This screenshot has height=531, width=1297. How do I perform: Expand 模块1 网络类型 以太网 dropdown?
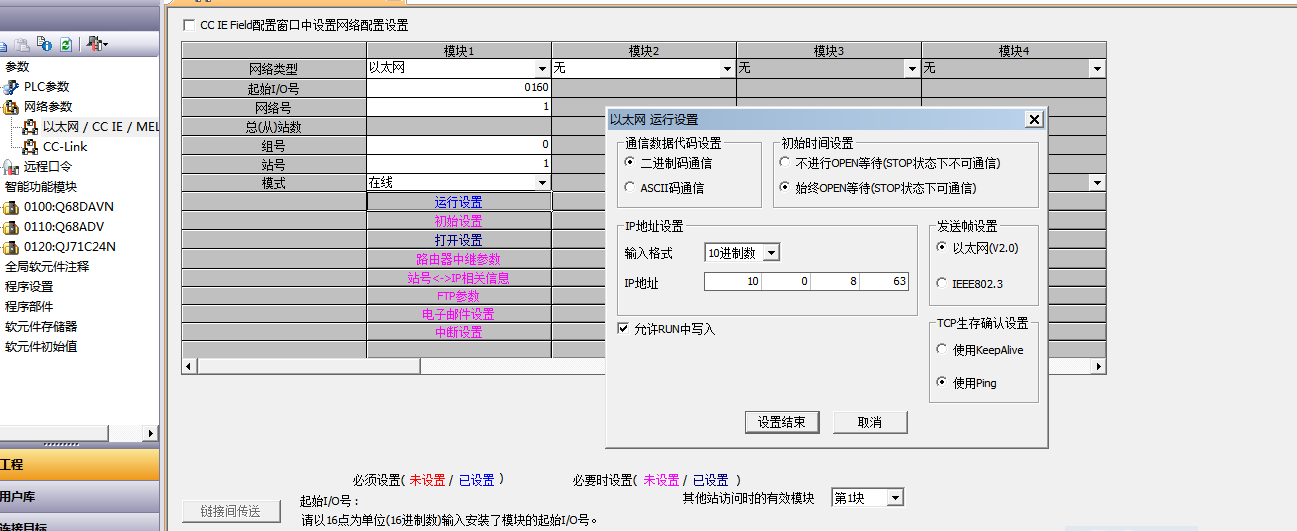coord(542,69)
